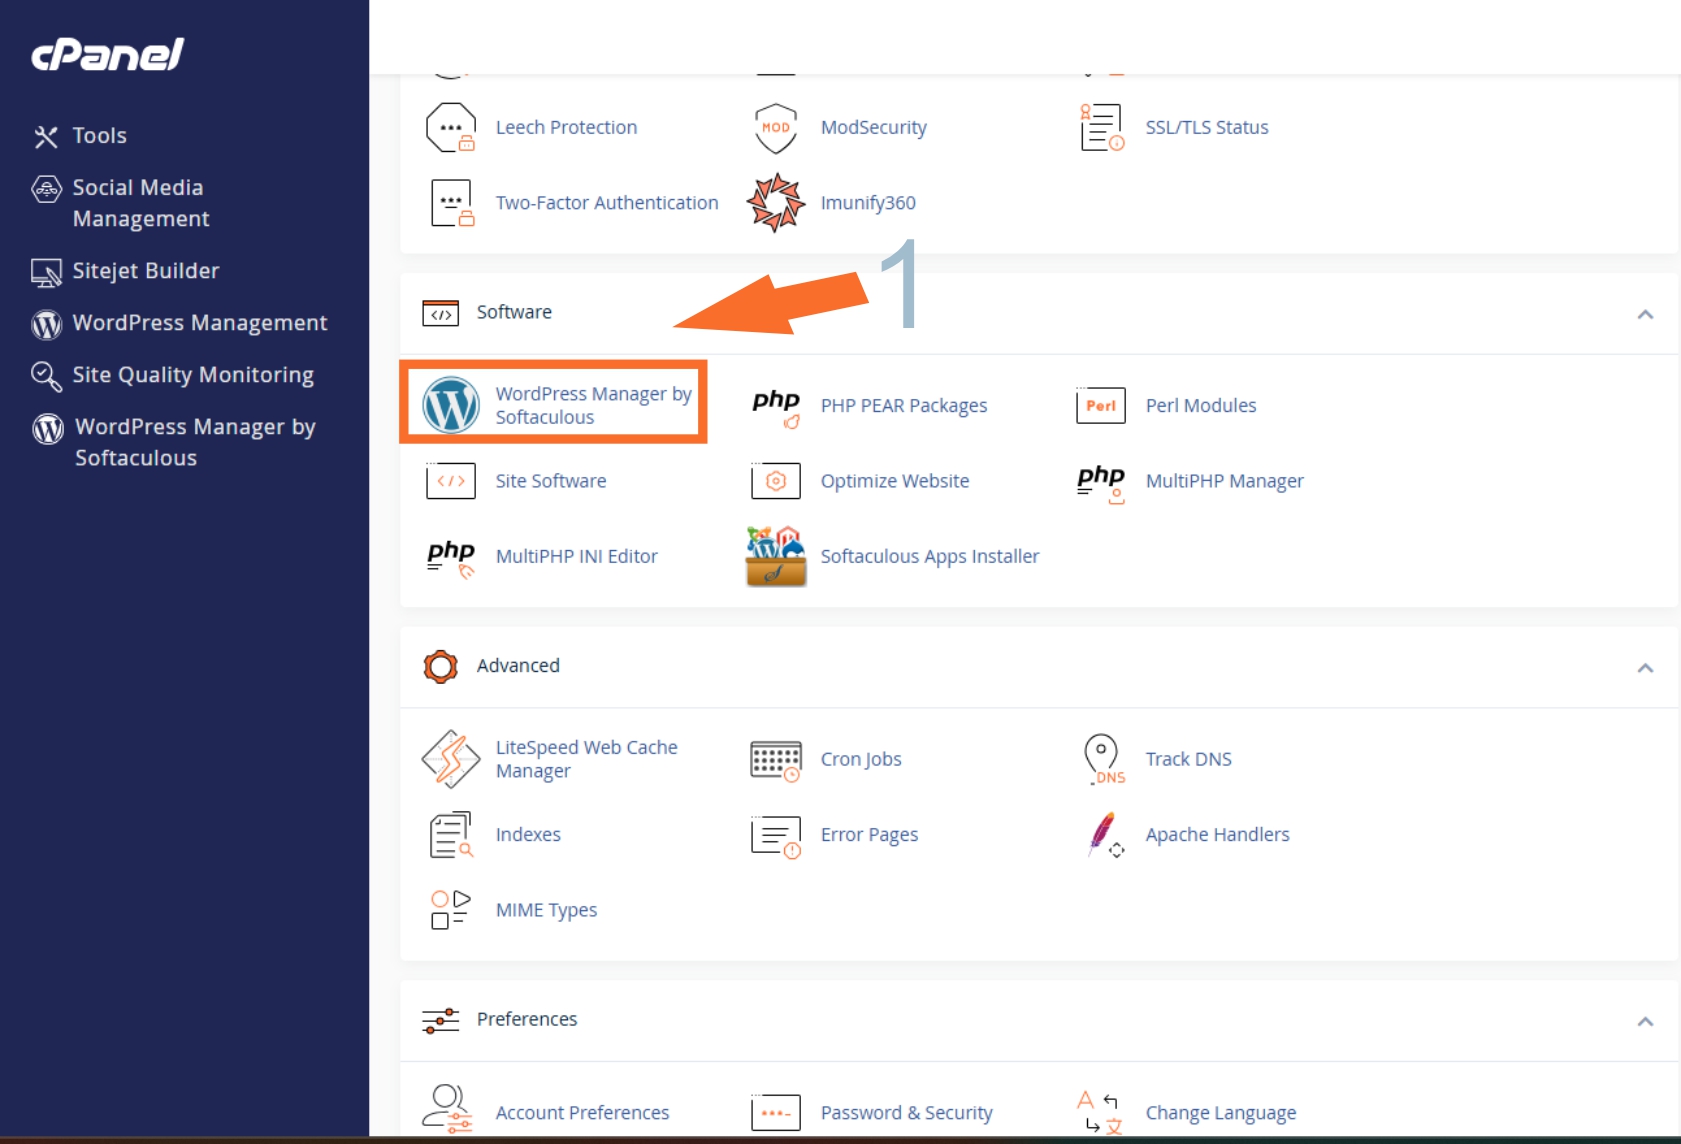Open Softaculous Apps Installer link

930,556
